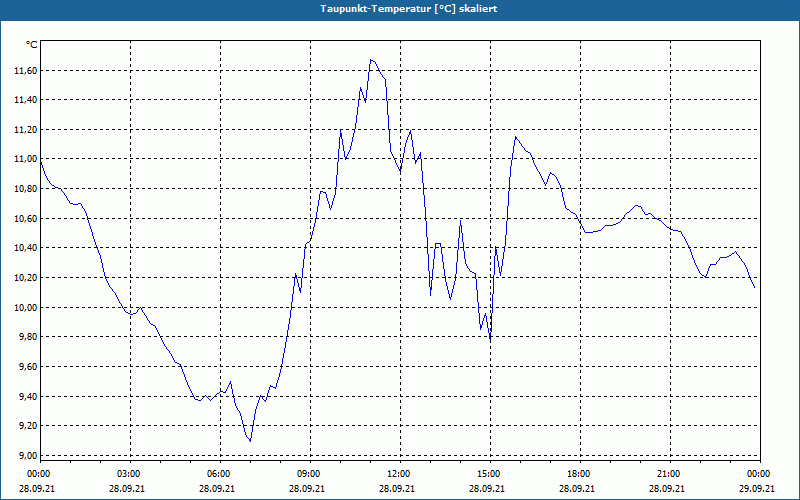Click the 11,00 y-axis value
The width and height of the screenshot is (800, 500).
coord(26,159)
